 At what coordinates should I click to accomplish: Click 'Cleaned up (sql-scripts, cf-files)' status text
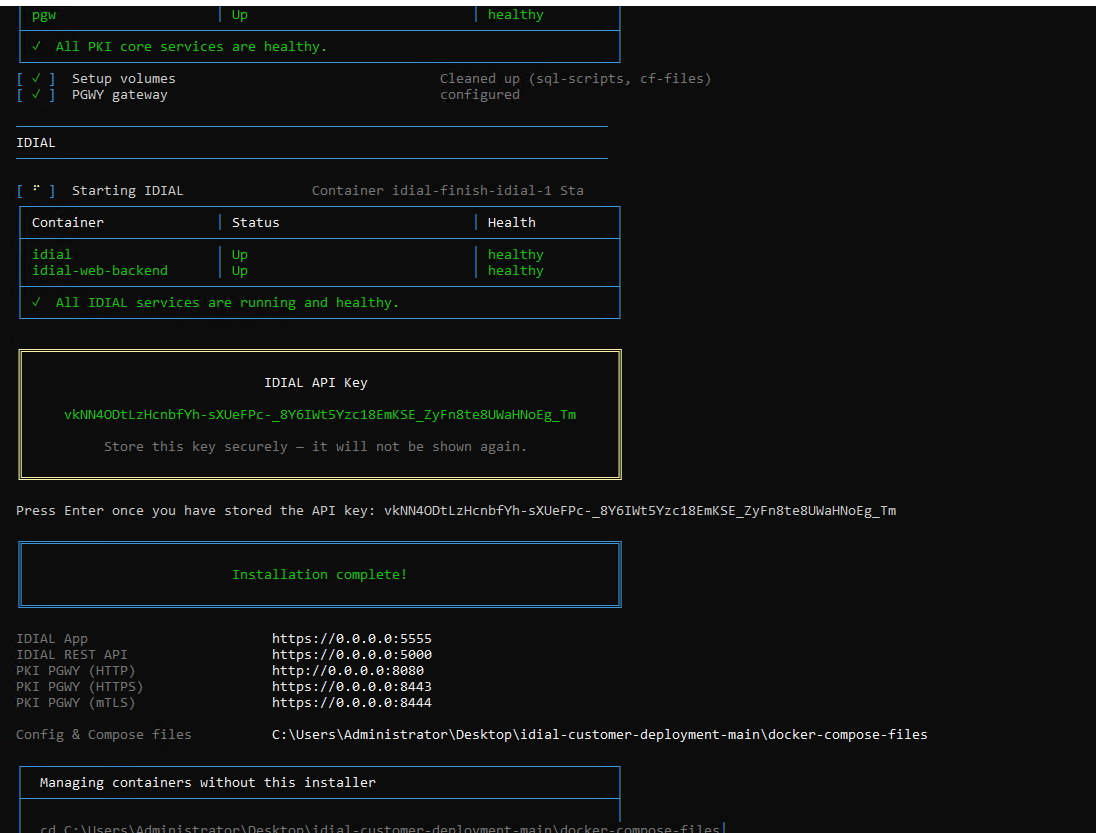pos(575,79)
